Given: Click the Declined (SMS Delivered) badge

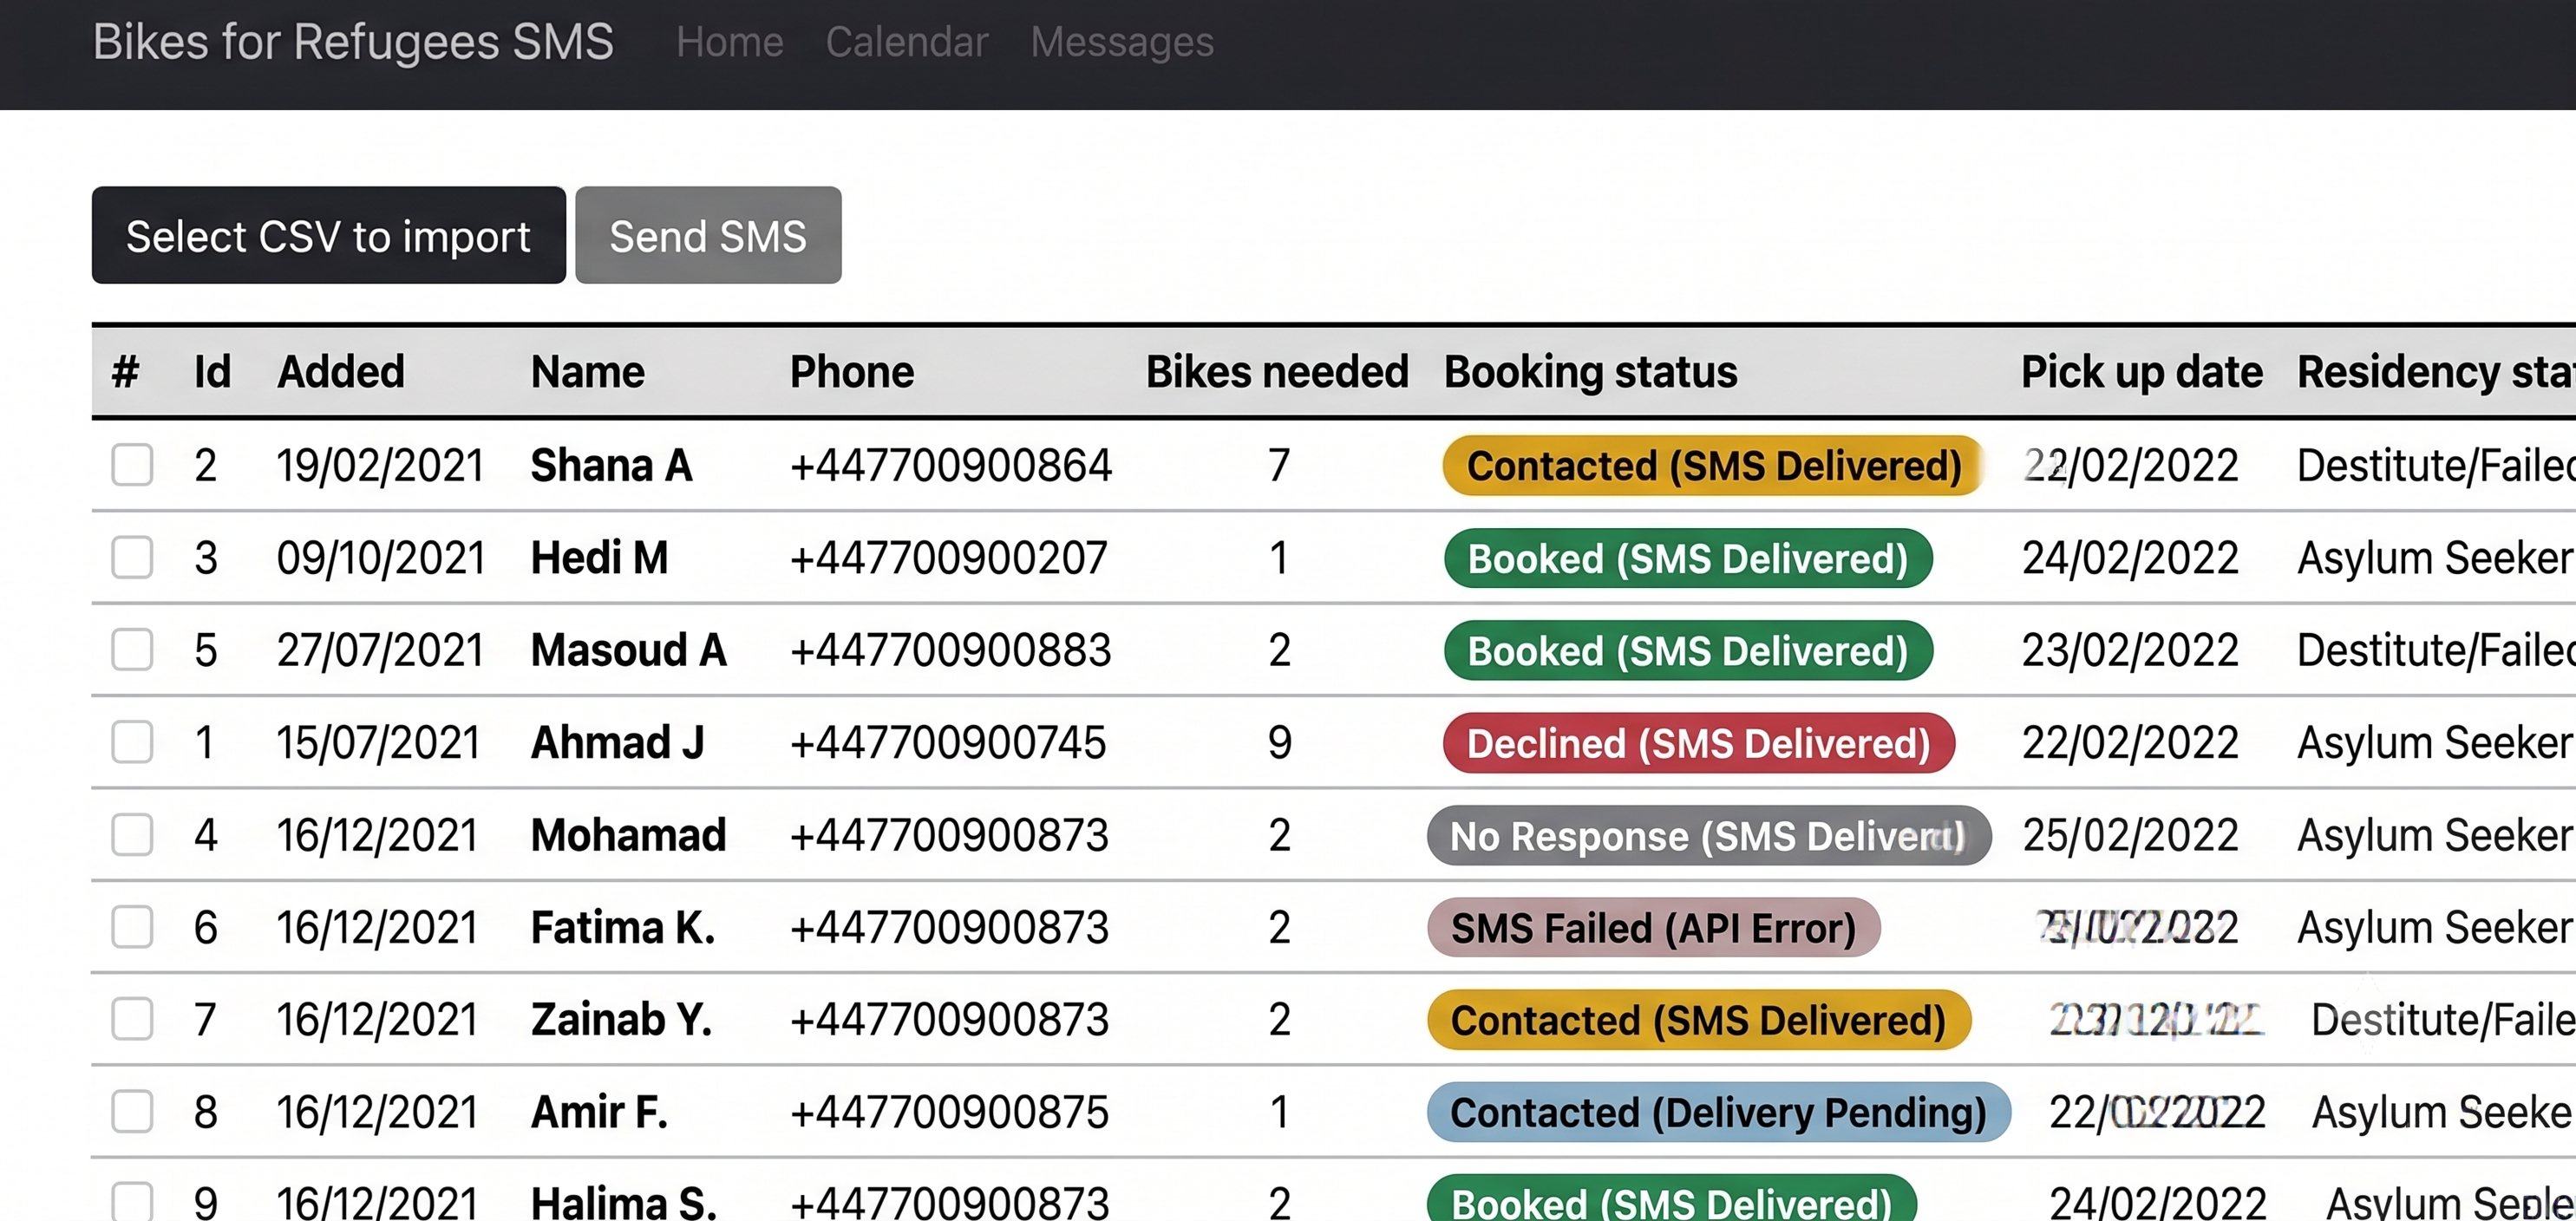Looking at the screenshot, I should pos(1698,742).
